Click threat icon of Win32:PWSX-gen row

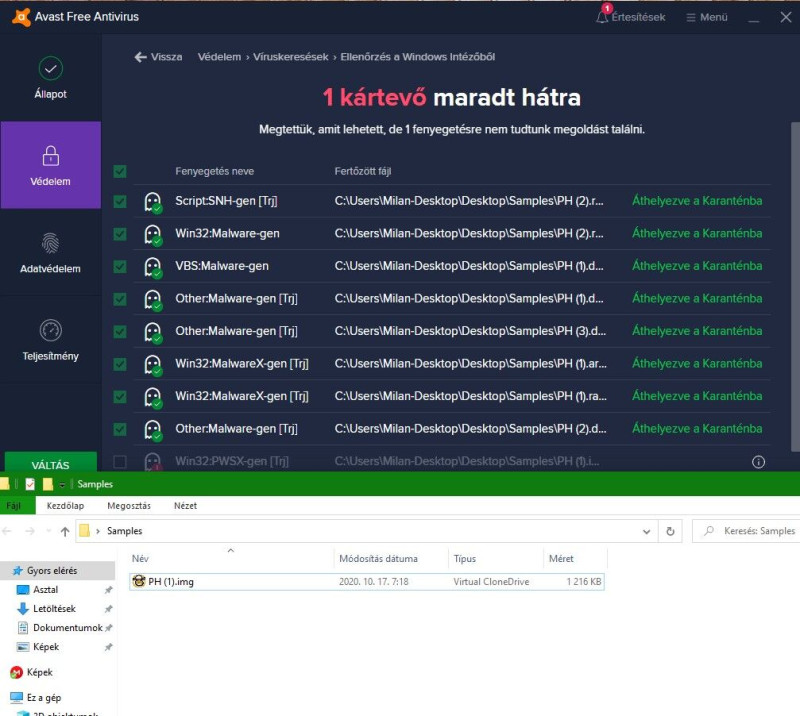click(153, 462)
